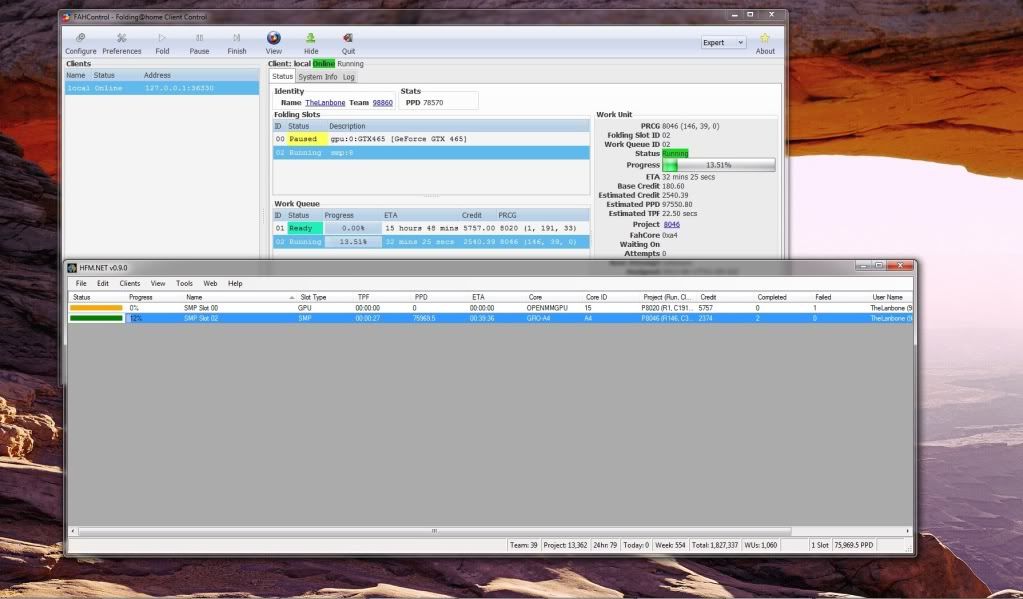Viewport: 1023px width, 599px height.
Task: Click the HFM.NET title bar icon
Action: (x=72, y=268)
